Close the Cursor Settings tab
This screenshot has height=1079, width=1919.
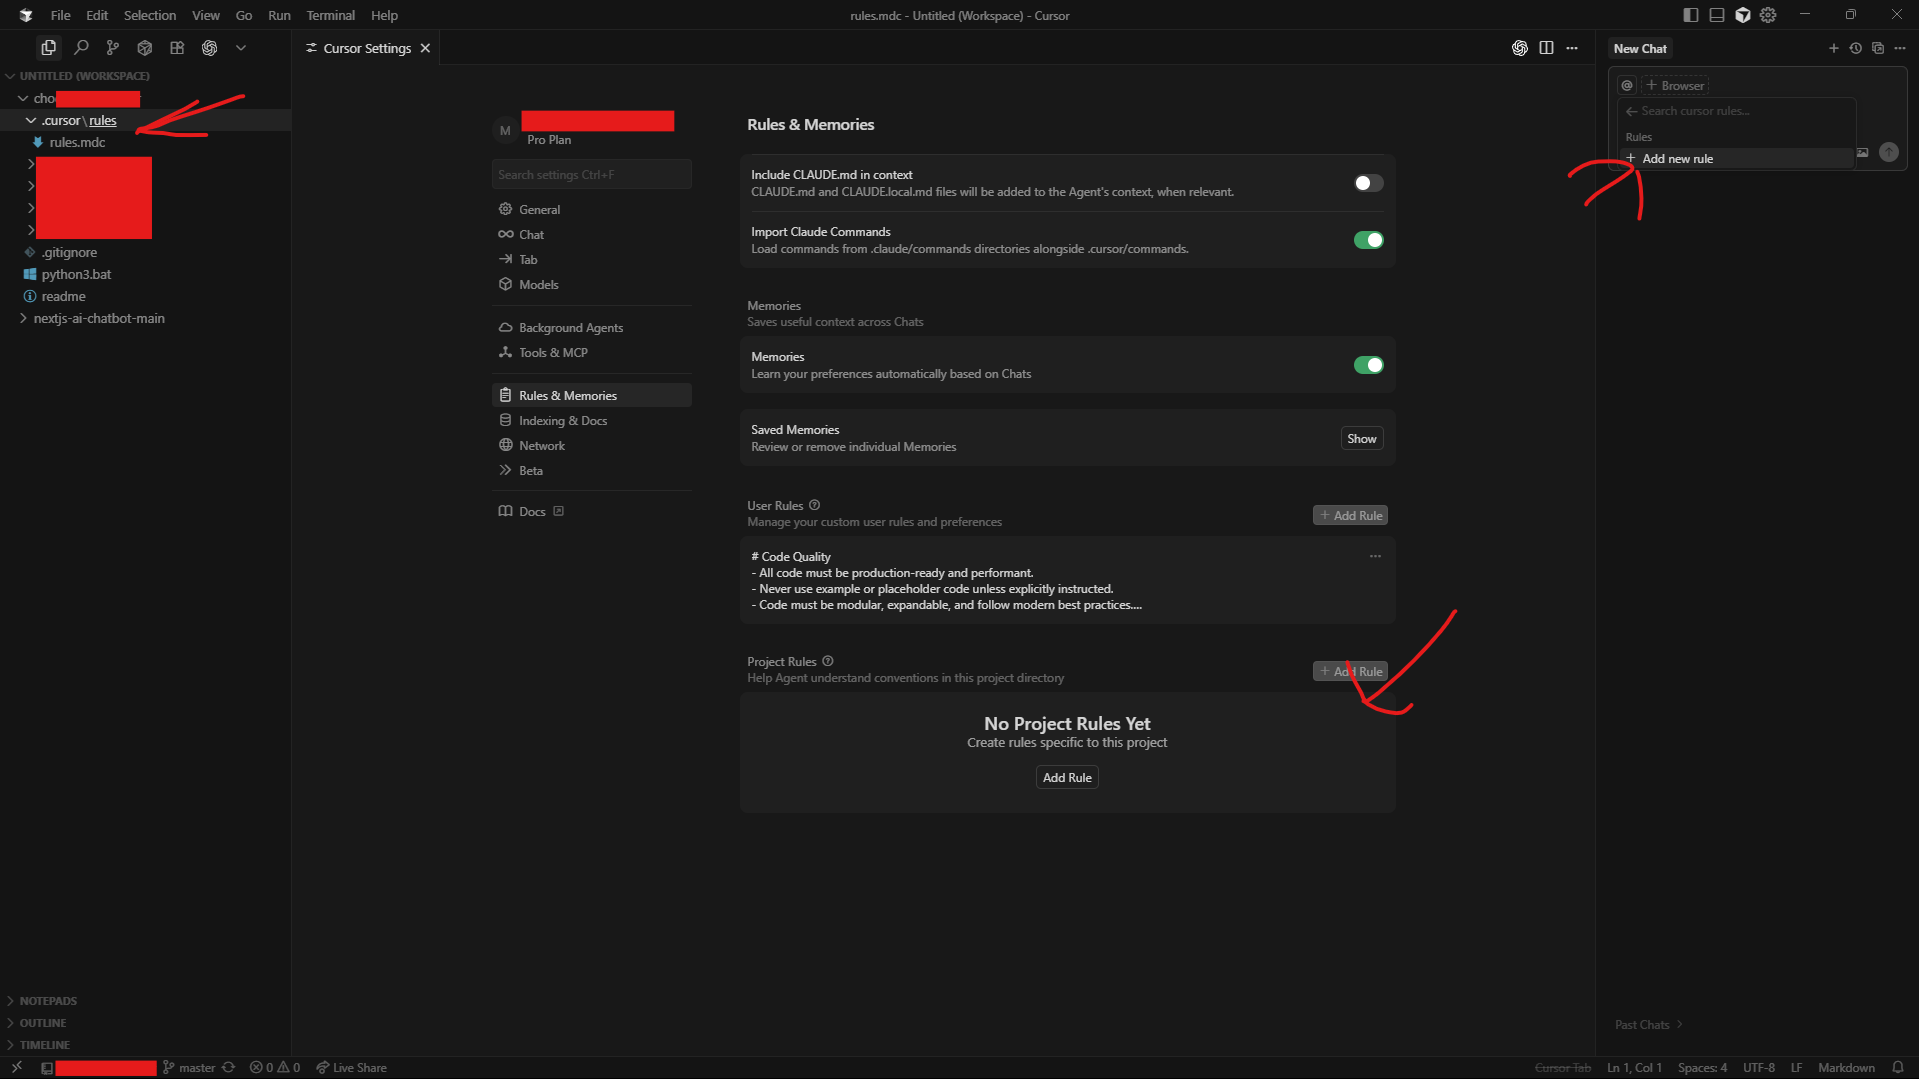425,48
